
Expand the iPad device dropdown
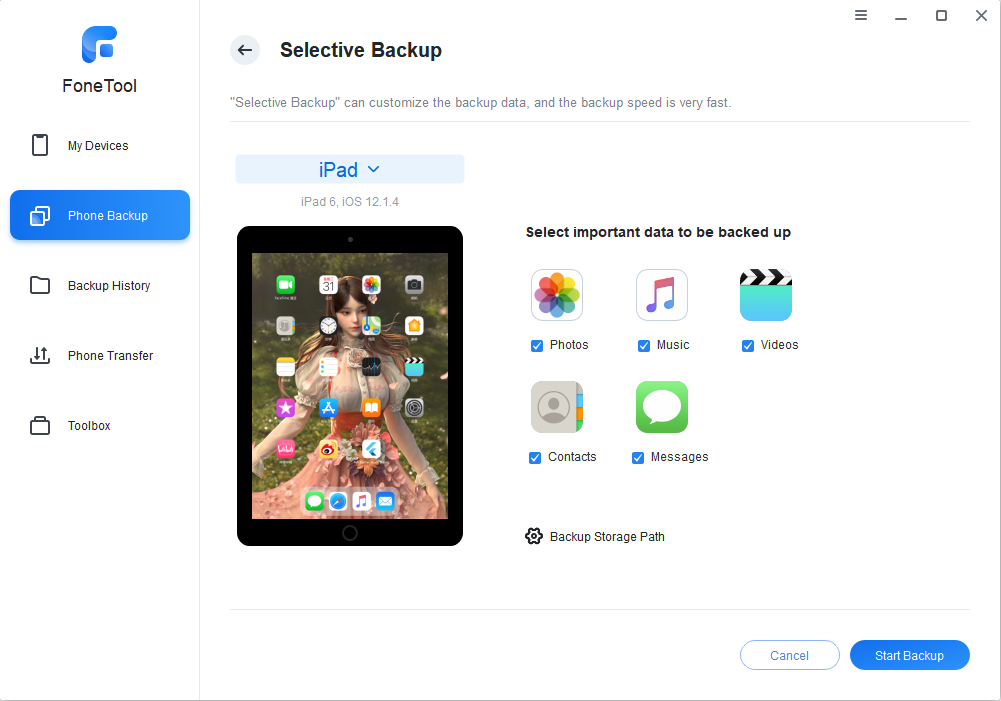350,169
